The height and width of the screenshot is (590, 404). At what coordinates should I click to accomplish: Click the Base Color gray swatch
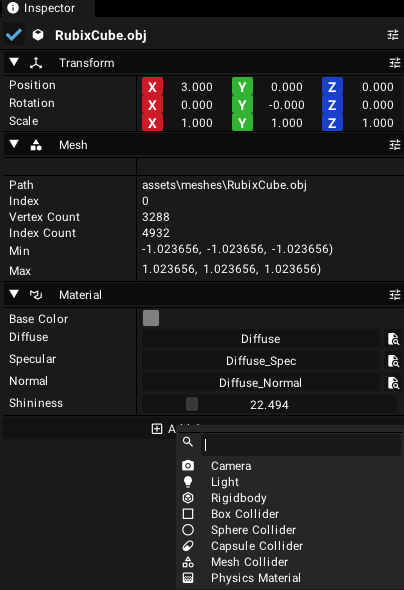[151, 318]
